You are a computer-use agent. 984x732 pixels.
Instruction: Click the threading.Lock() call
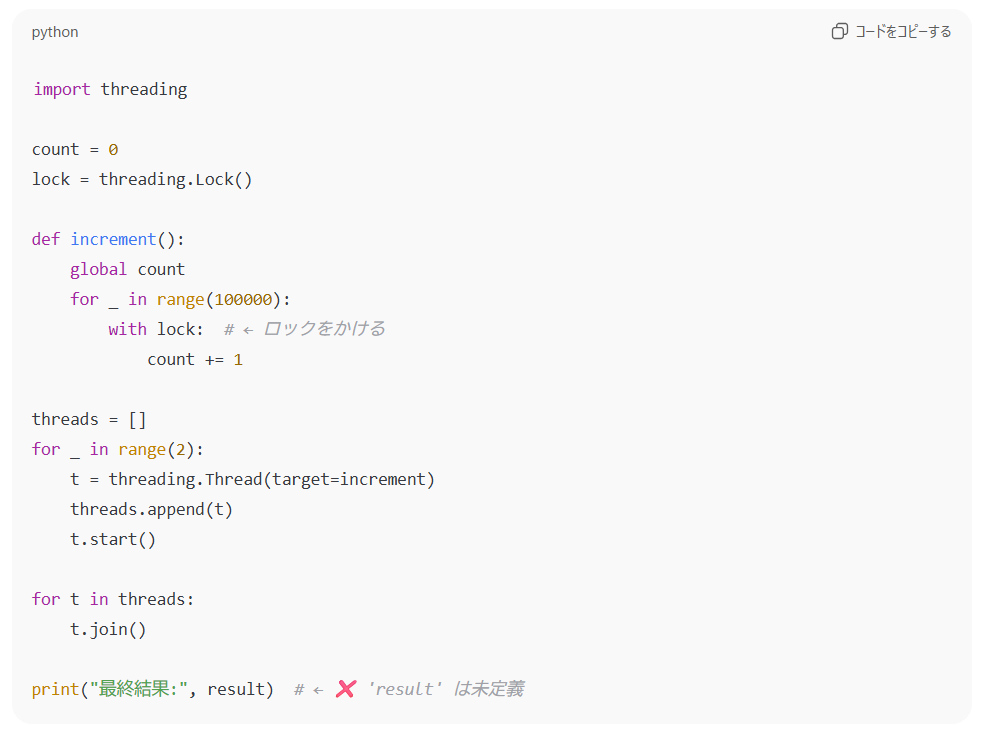point(175,179)
